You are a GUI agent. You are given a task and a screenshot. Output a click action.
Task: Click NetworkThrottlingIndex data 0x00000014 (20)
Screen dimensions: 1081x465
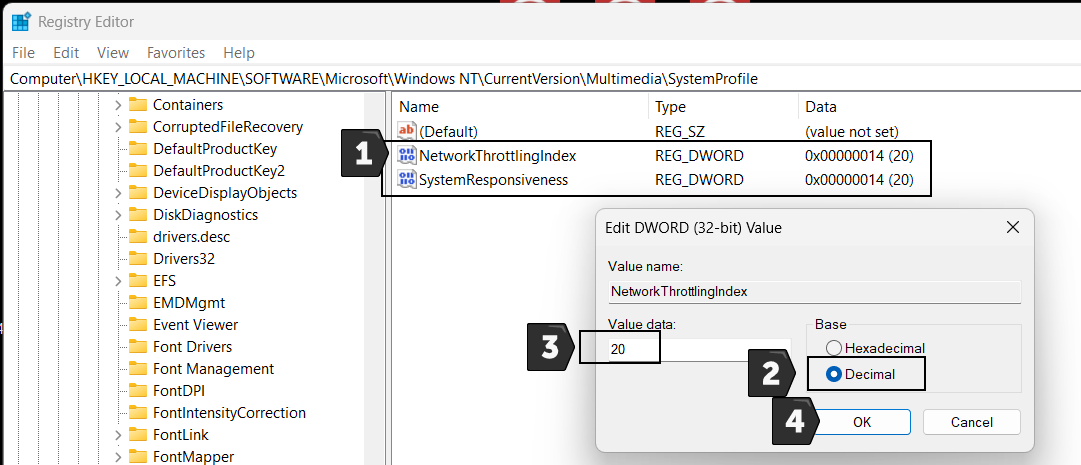(x=859, y=156)
